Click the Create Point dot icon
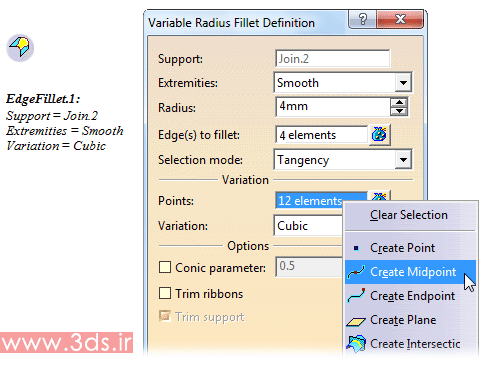Viewport: 489px width, 375px height. click(x=356, y=248)
